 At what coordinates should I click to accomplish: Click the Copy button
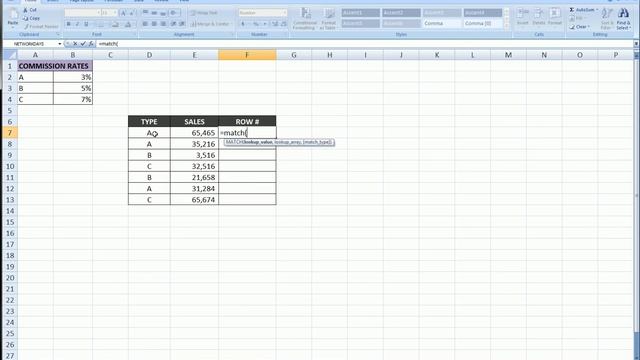coord(31,18)
